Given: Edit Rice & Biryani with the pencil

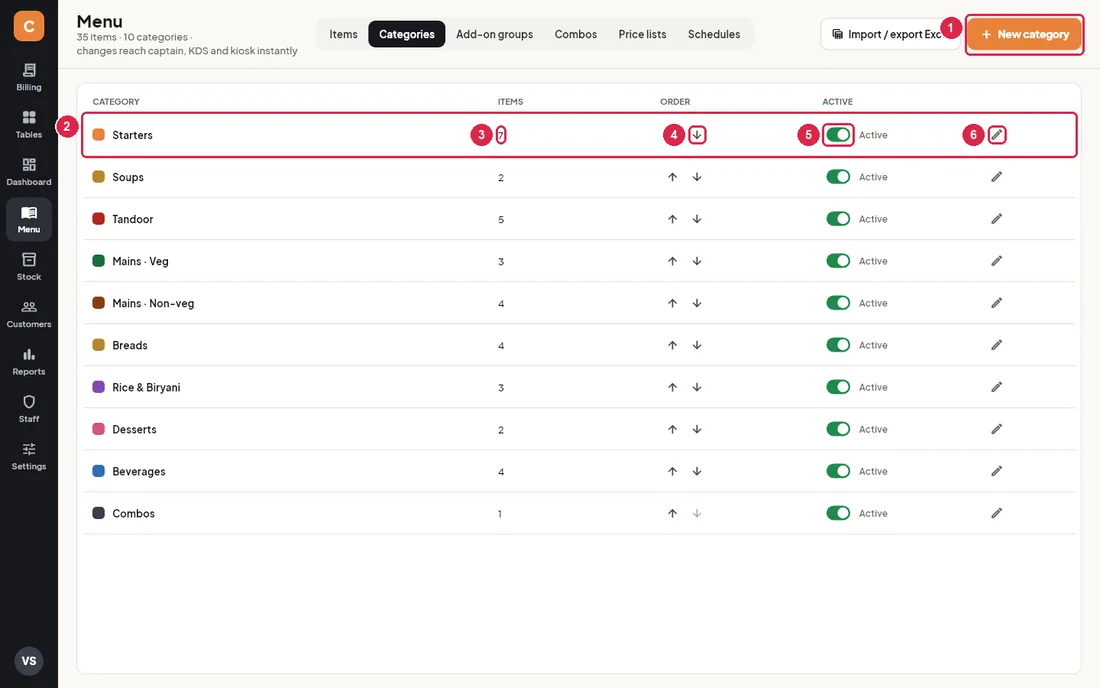Looking at the screenshot, I should 997,387.
